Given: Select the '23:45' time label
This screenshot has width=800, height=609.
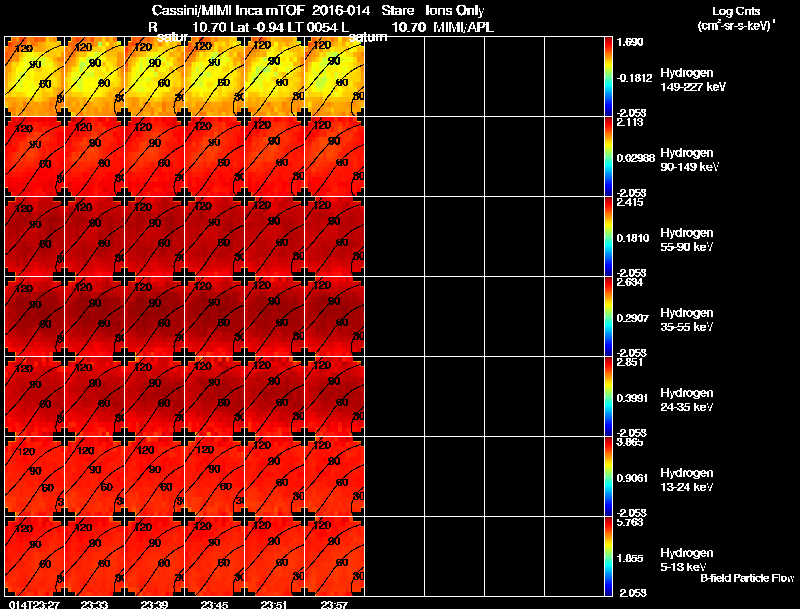Looking at the screenshot, I should coord(214,604).
